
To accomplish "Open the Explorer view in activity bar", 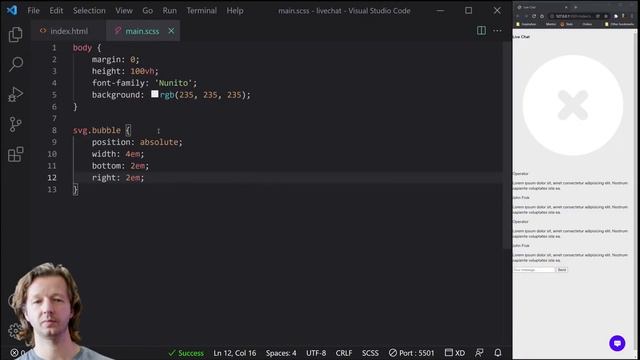I will (x=16, y=35).
